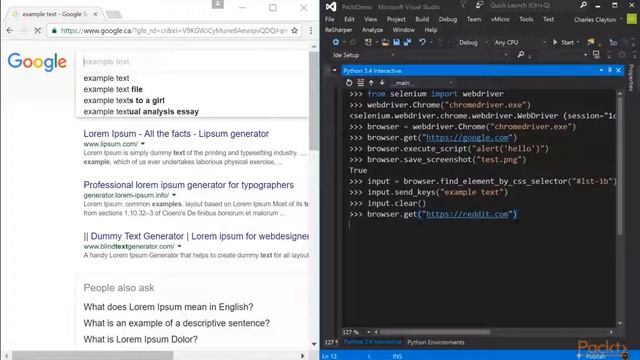Click the notifications flag icon in Visual Studio title bar
The height and width of the screenshot is (360, 640).
463,5
